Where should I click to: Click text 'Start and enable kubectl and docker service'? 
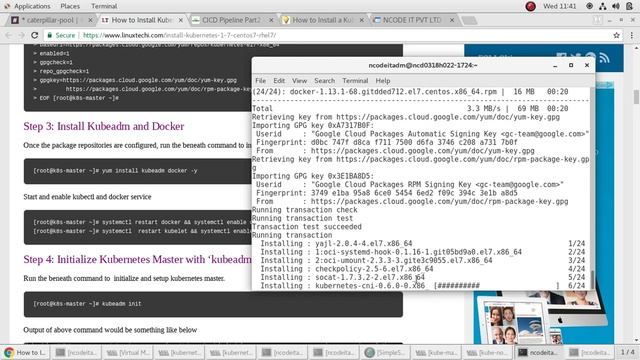pyautogui.click(x=87, y=197)
